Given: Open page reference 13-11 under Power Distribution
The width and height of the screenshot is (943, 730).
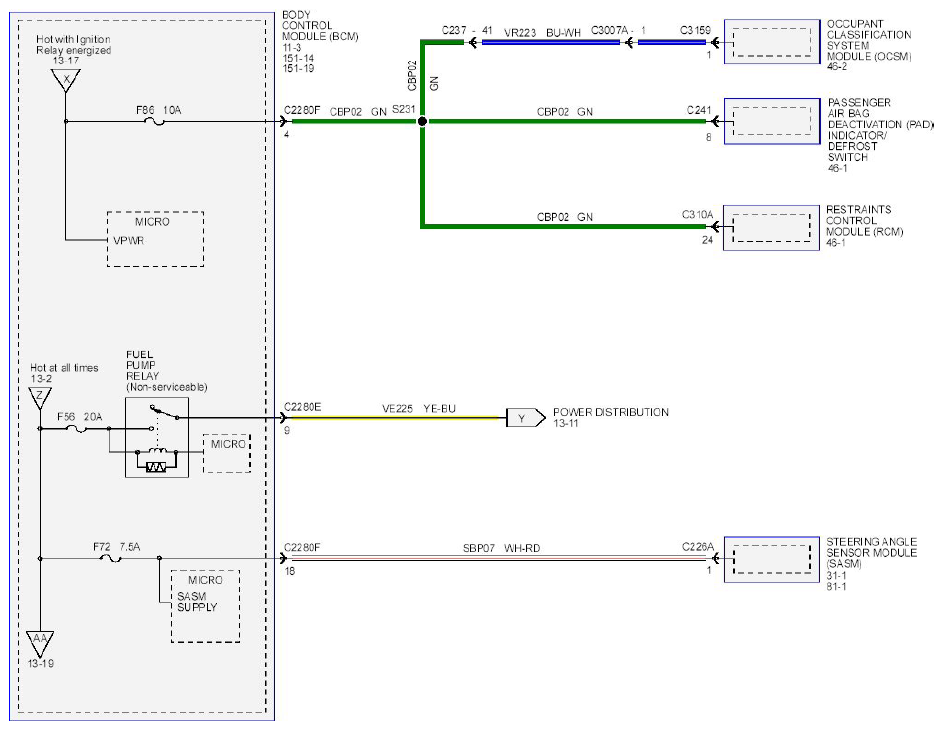Looking at the screenshot, I should click(x=565, y=423).
